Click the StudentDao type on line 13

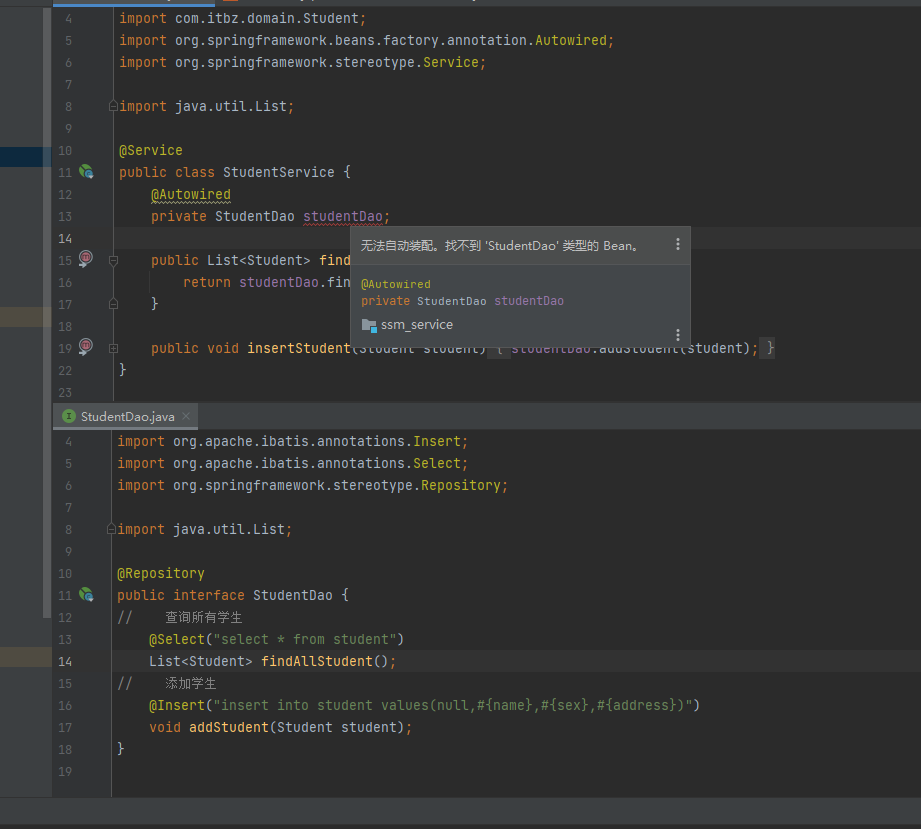pos(254,217)
